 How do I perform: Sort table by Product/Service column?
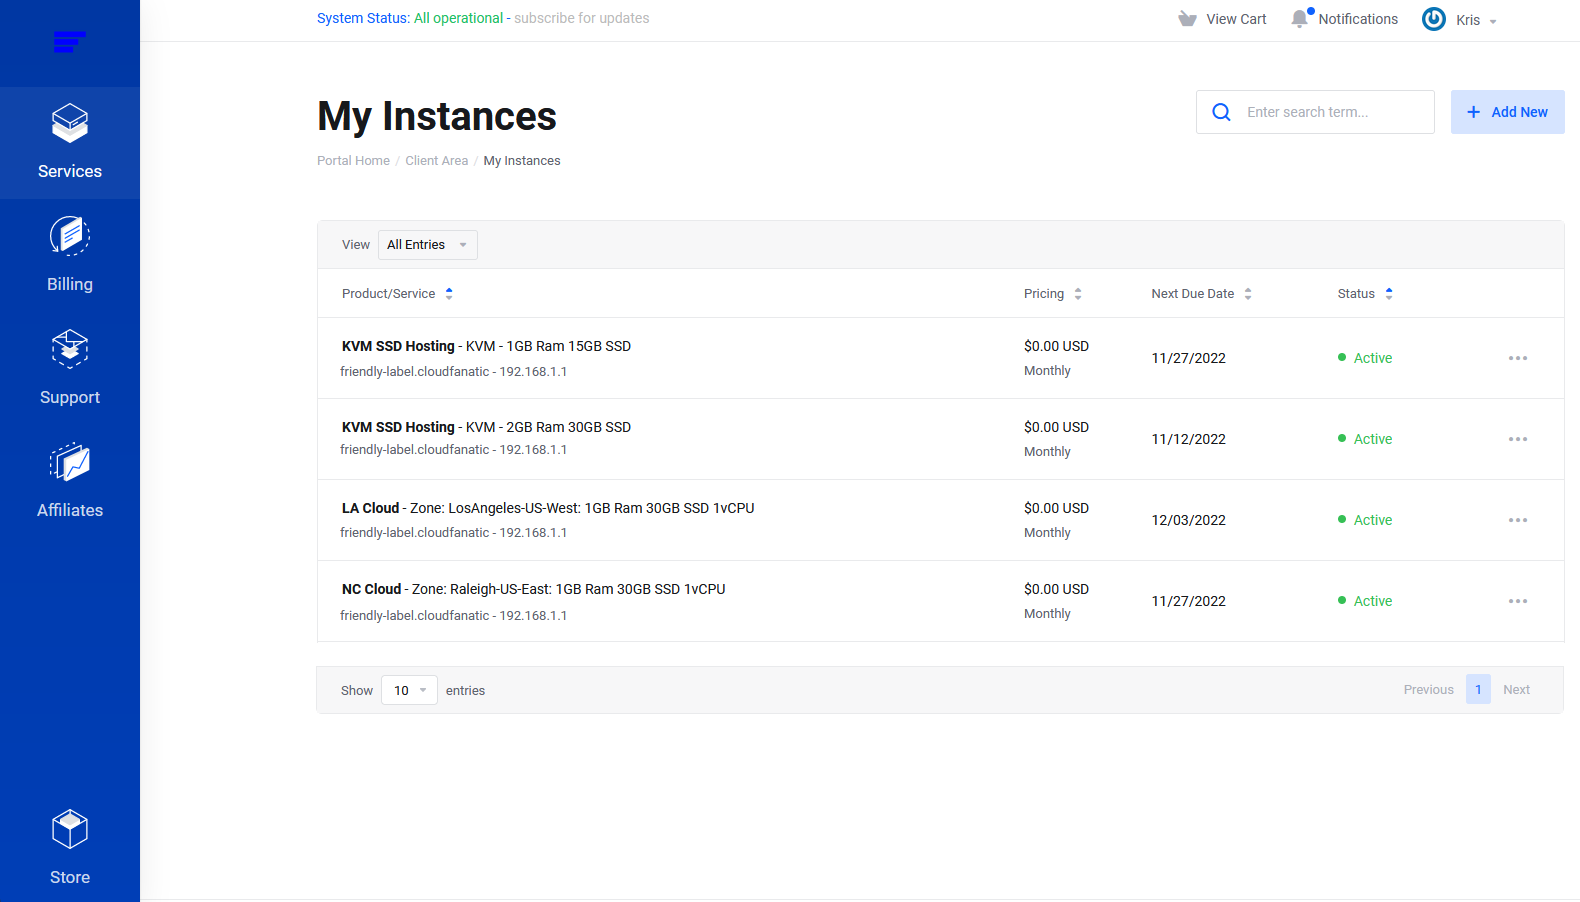pos(397,294)
